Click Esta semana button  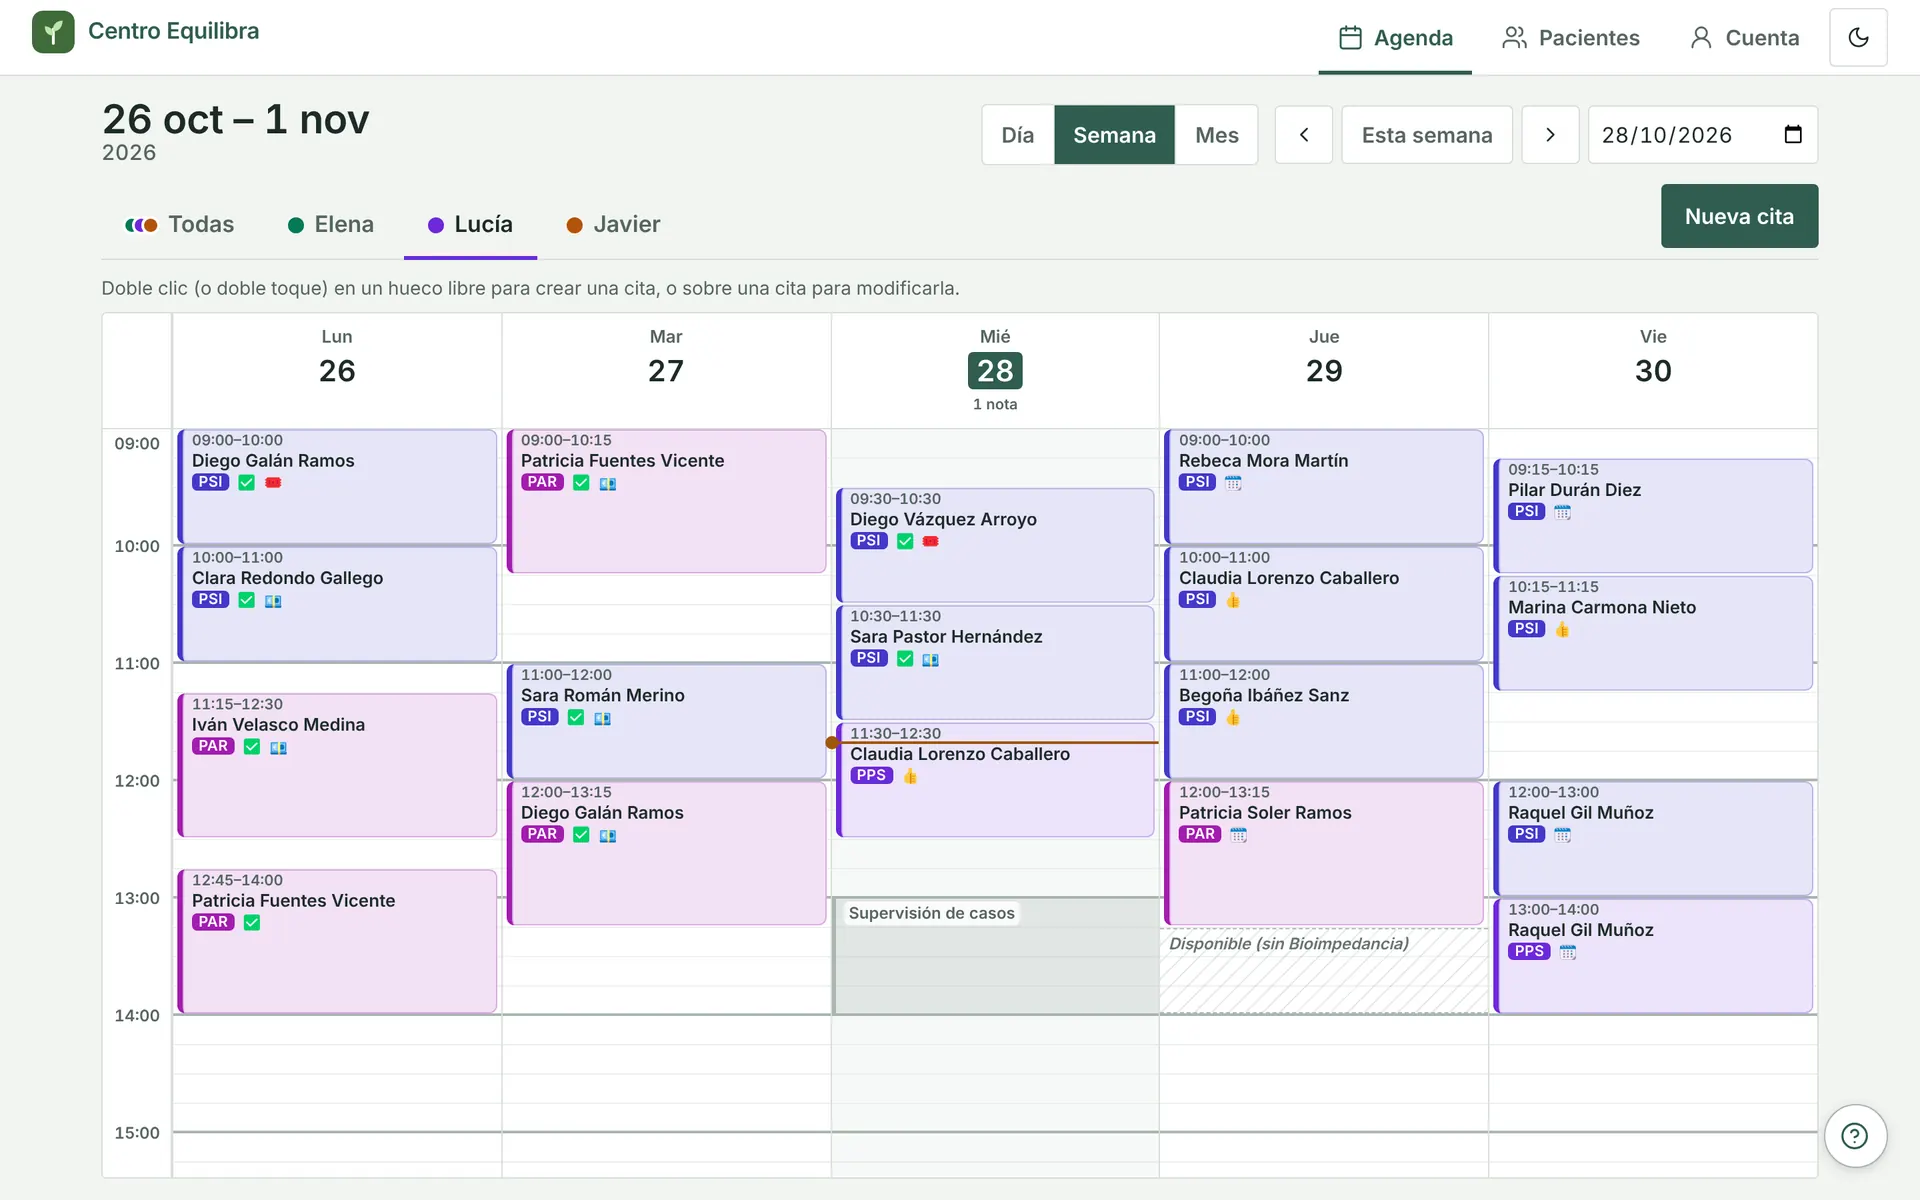[x=1427, y=135]
